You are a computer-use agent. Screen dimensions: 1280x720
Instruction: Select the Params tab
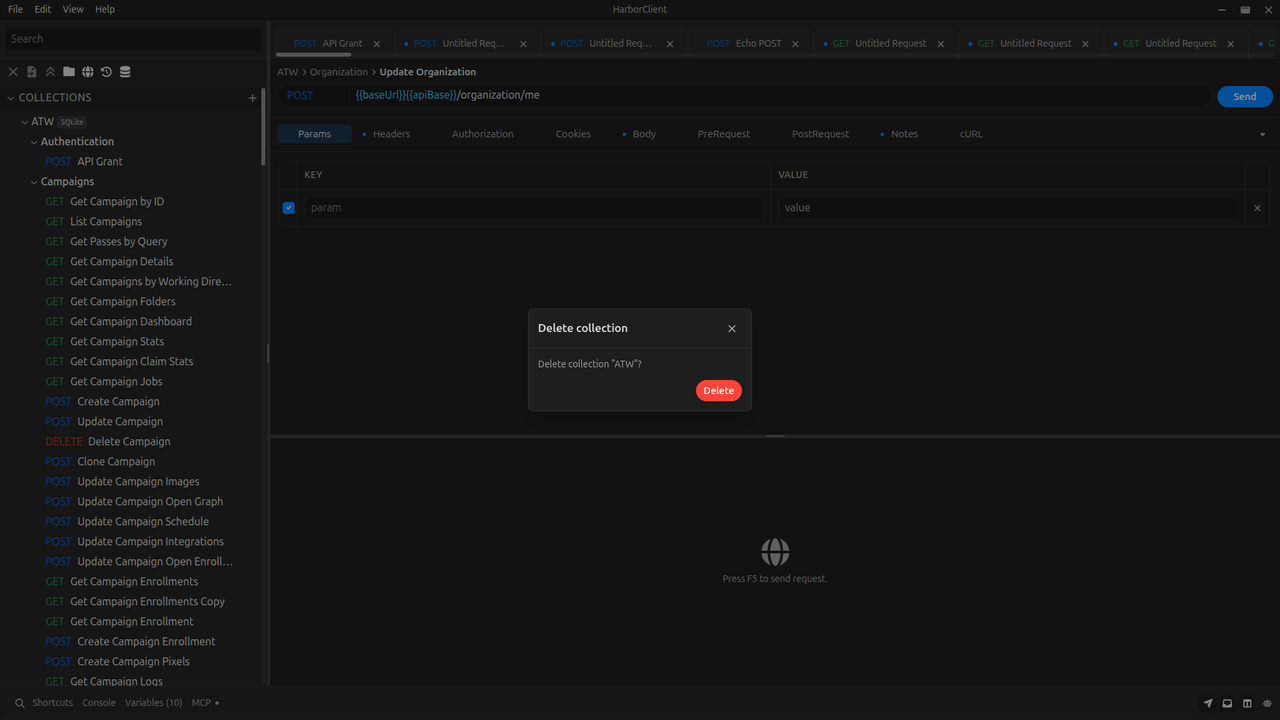point(314,134)
